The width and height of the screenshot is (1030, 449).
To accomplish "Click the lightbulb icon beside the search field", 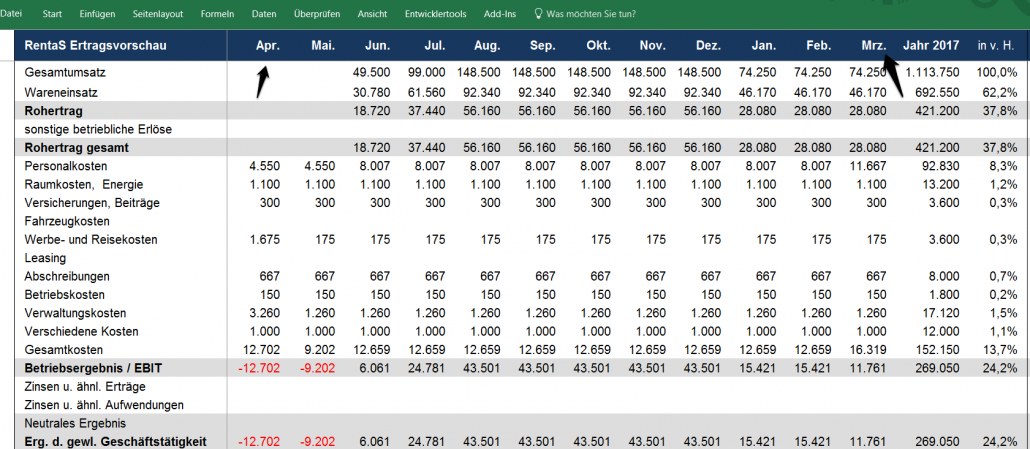I will tap(539, 14).
